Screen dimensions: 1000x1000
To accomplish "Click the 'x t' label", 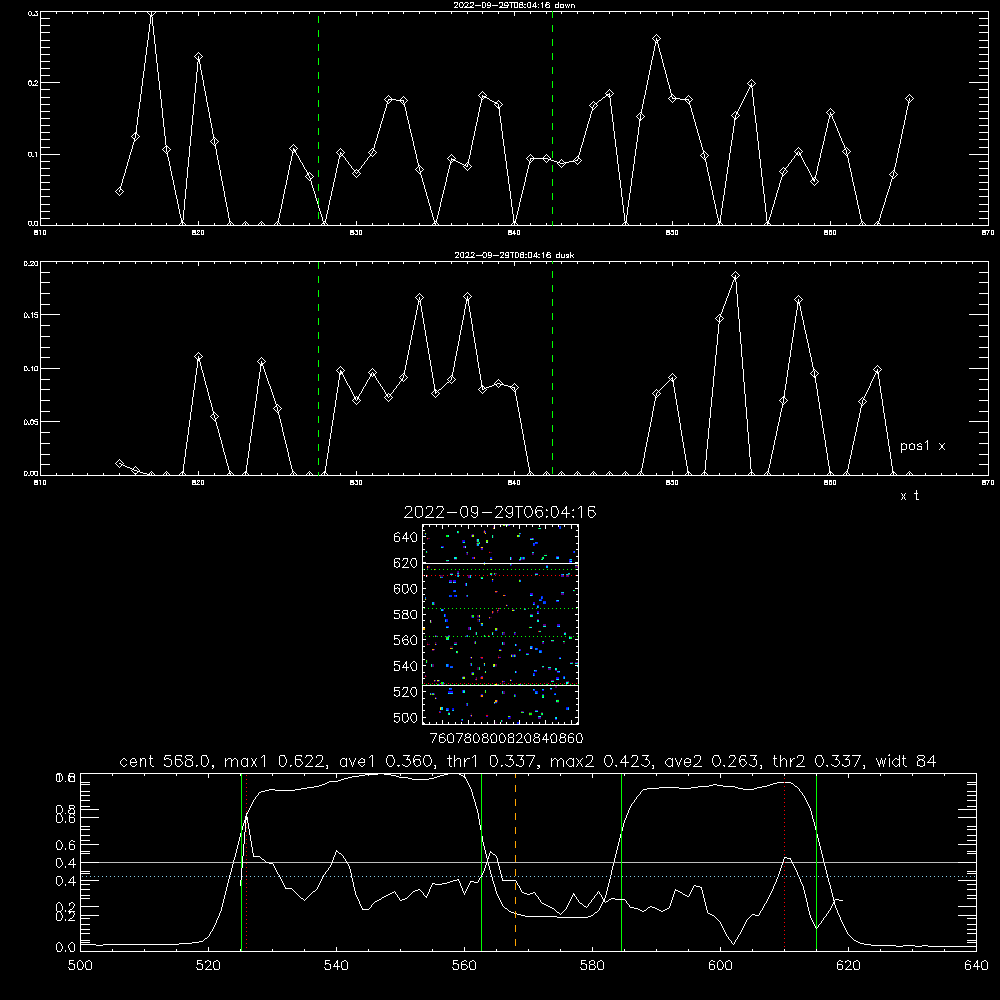I will pyautogui.click(x=909, y=496).
